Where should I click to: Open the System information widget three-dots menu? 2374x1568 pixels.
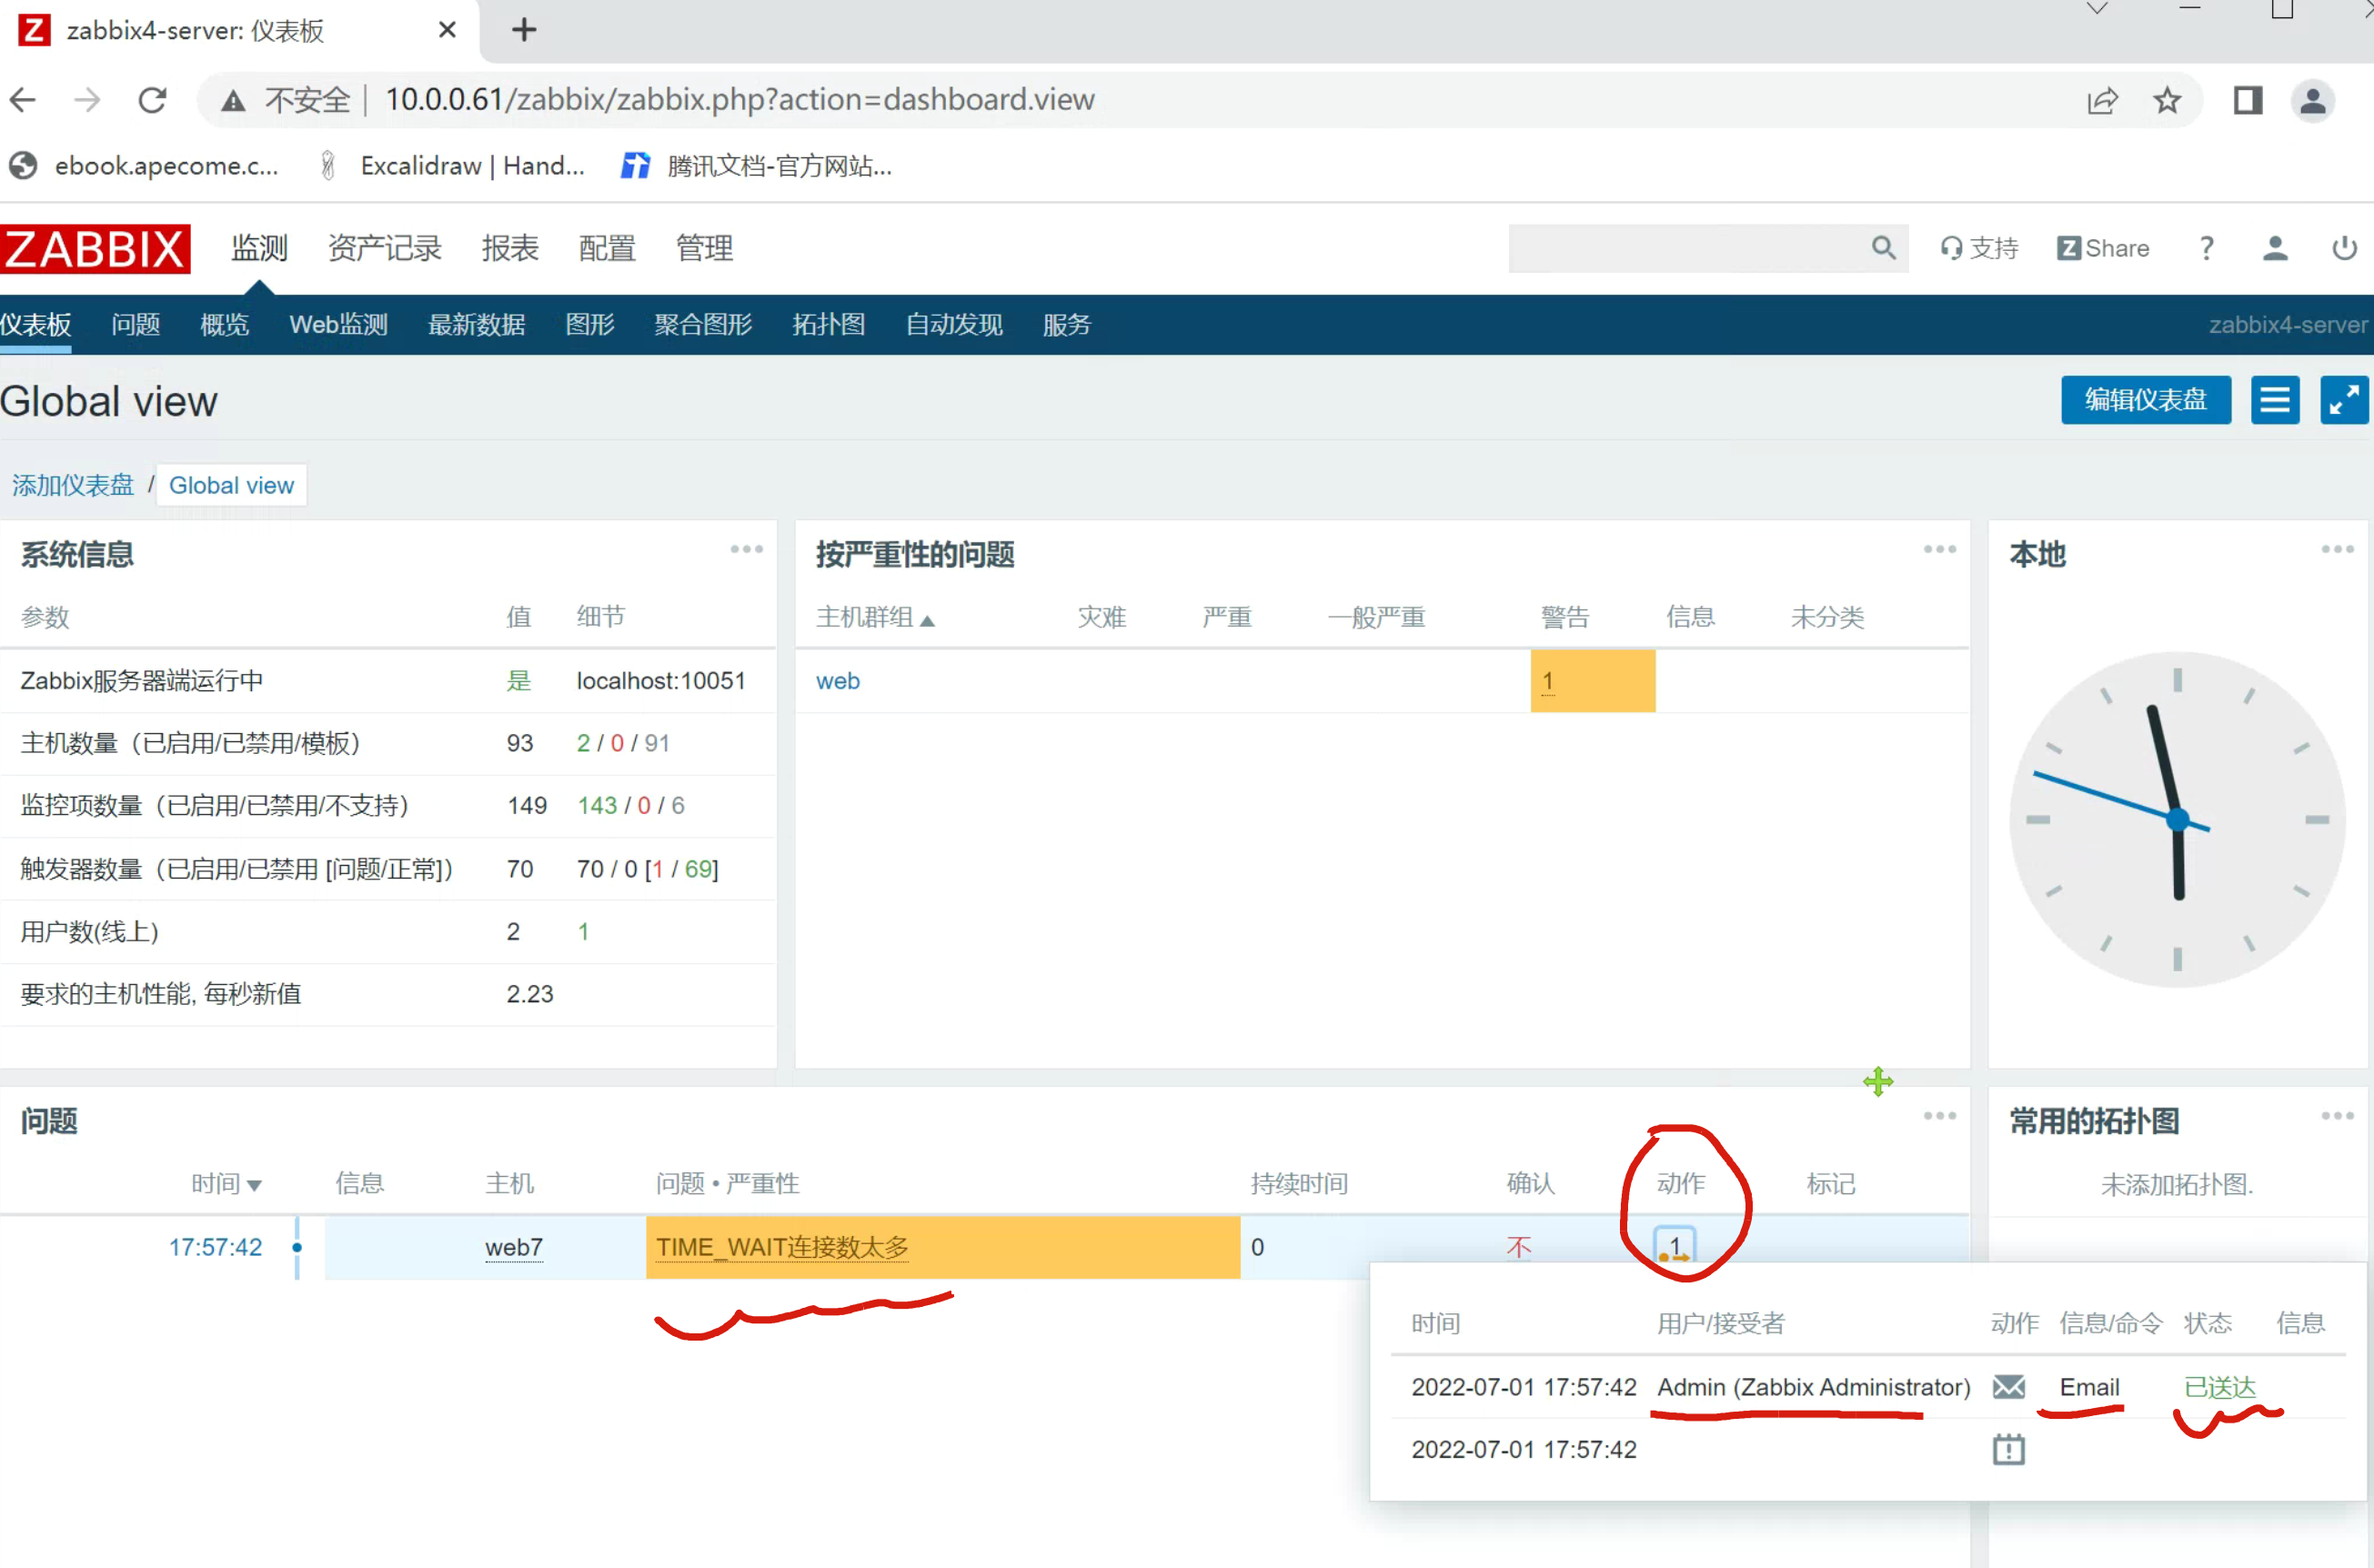click(746, 549)
